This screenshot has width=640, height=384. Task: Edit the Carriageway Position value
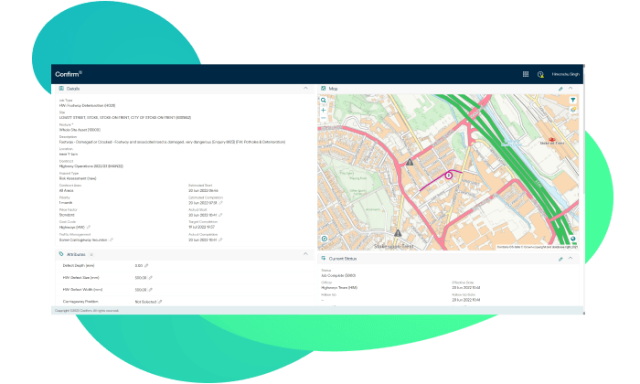(x=160, y=302)
